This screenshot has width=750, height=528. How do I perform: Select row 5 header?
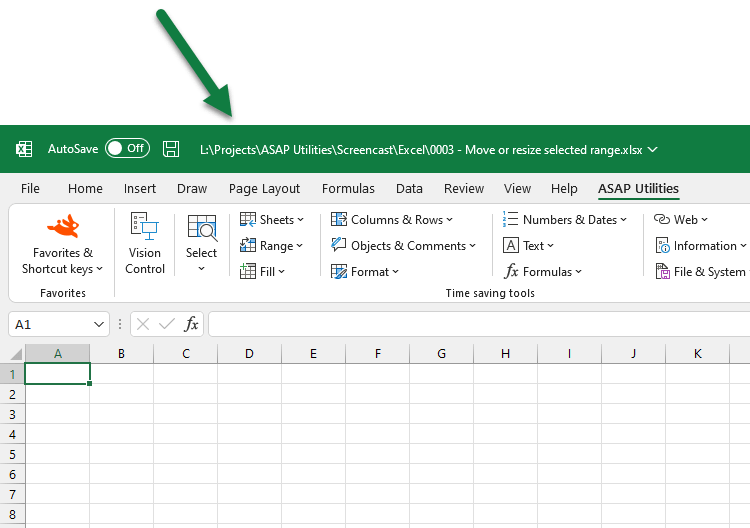pyautogui.click(x=12, y=454)
